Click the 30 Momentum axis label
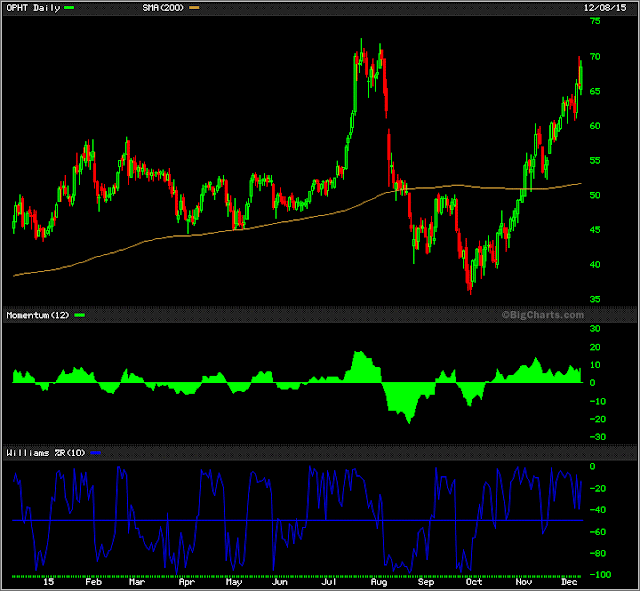The height and width of the screenshot is (591, 640). pos(595,329)
